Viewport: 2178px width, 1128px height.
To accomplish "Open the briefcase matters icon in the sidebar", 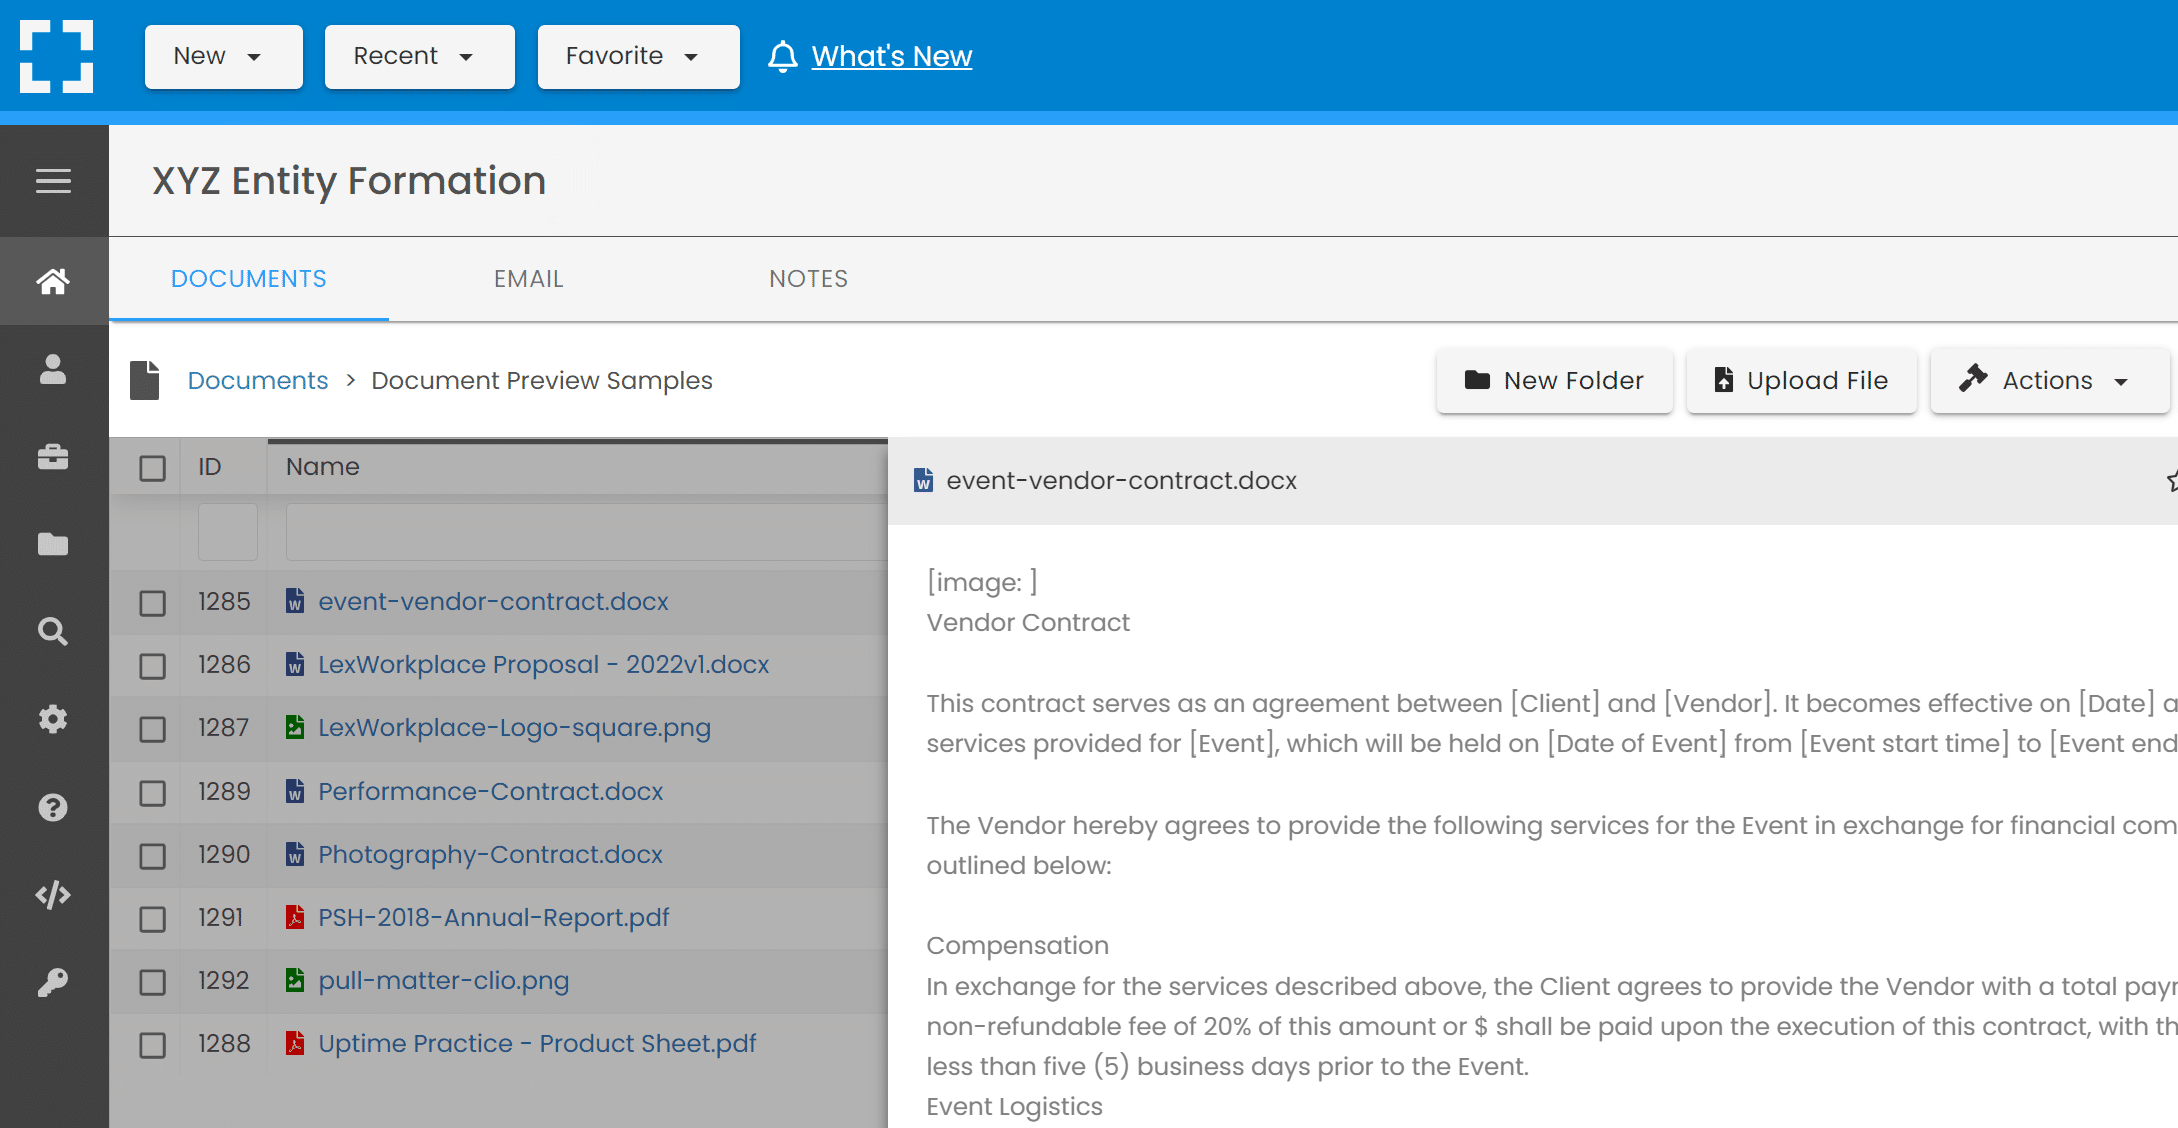I will (x=53, y=457).
